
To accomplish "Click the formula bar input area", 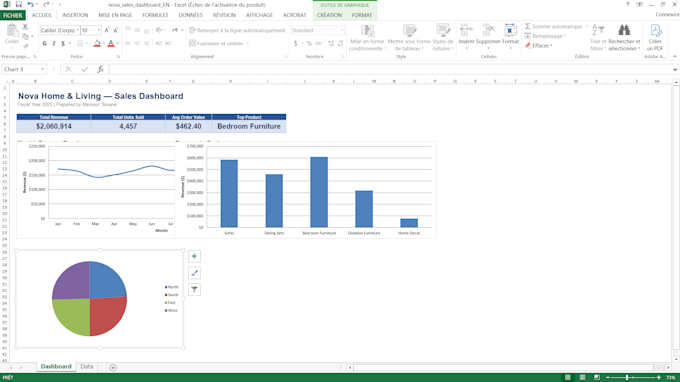I will pyautogui.click(x=390, y=69).
